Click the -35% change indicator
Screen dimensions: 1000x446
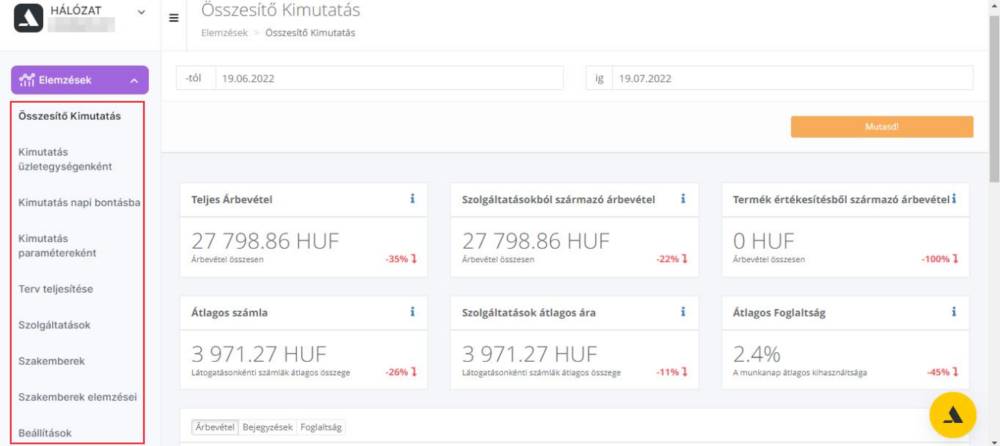pyautogui.click(x=401, y=259)
